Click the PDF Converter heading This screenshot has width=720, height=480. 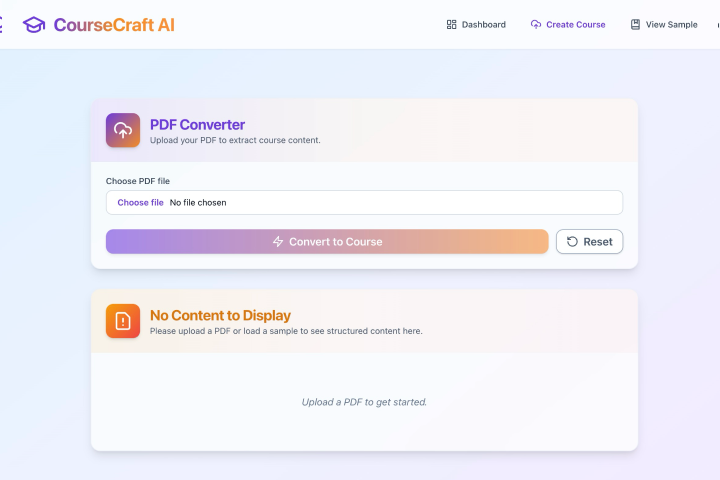point(197,125)
